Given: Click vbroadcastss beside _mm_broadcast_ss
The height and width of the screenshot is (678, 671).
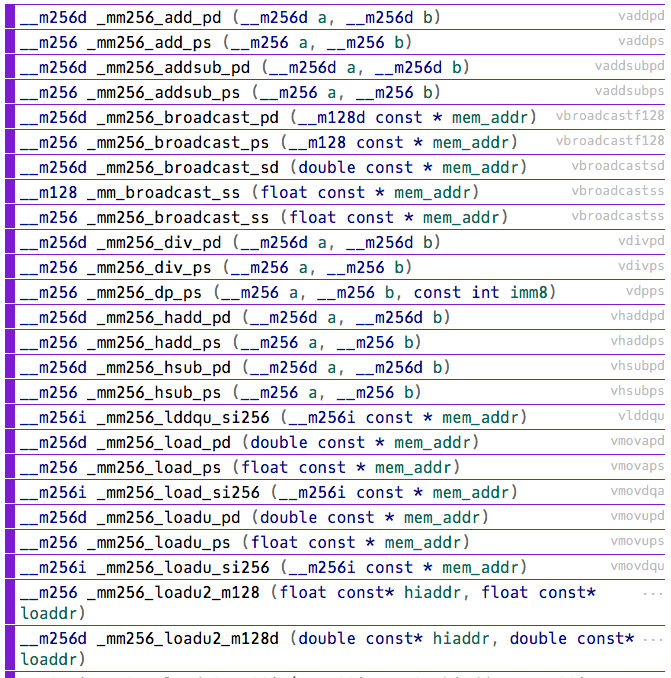Looking at the screenshot, I should (618, 191).
